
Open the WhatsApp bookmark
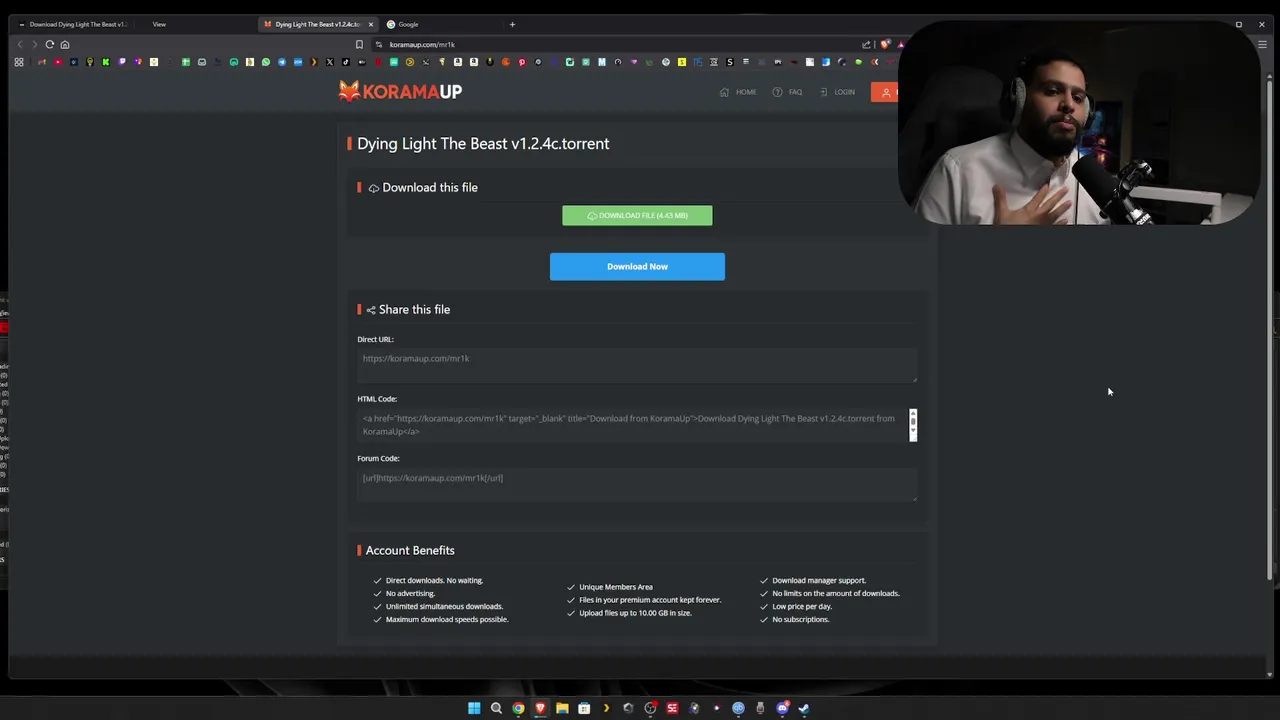266,62
